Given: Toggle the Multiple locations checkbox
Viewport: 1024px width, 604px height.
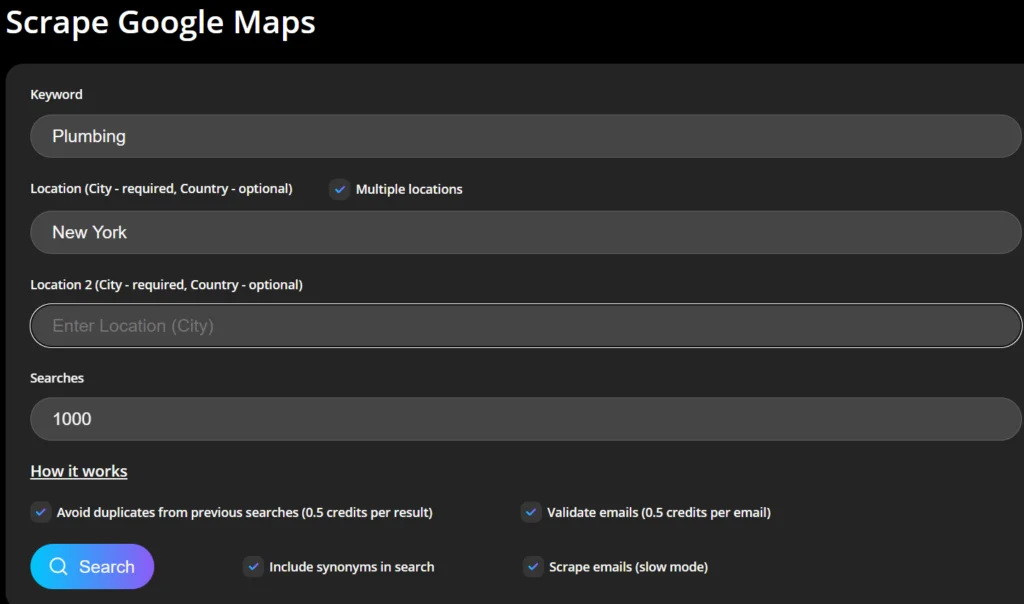Looking at the screenshot, I should click(x=340, y=189).
